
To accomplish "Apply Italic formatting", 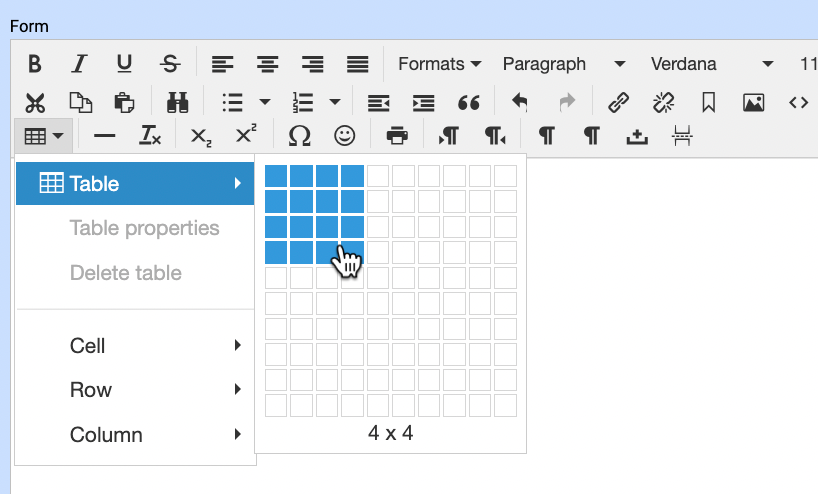I will 79,64.
